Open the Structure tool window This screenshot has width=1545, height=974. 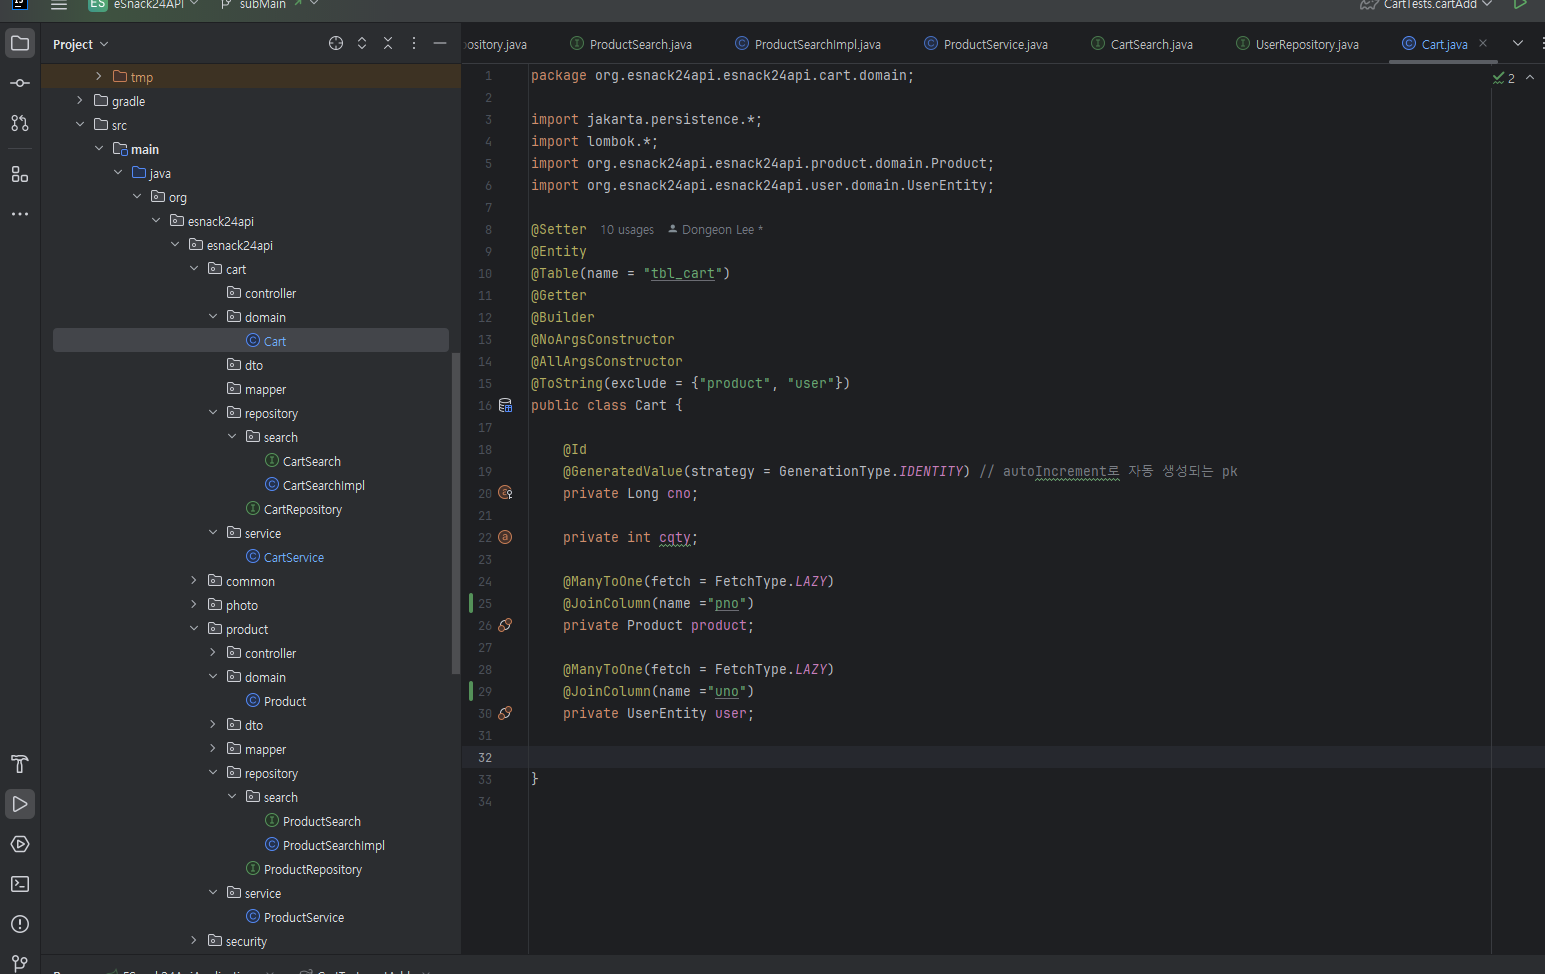(x=20, y=174)
